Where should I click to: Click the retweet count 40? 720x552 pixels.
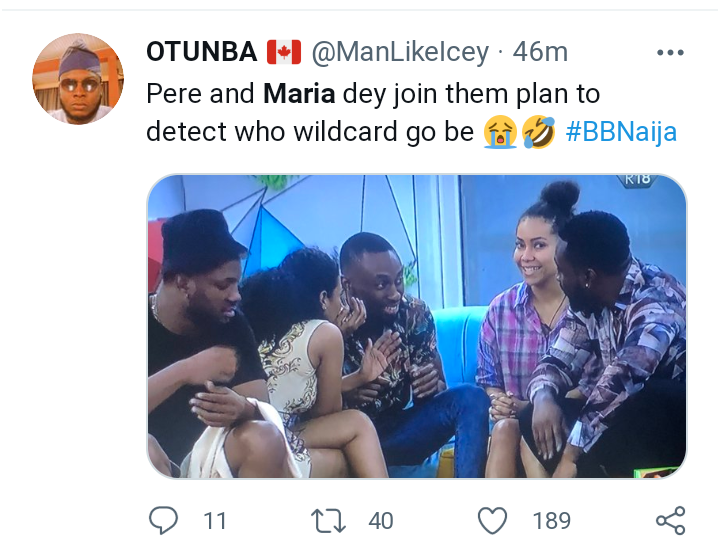380,520
